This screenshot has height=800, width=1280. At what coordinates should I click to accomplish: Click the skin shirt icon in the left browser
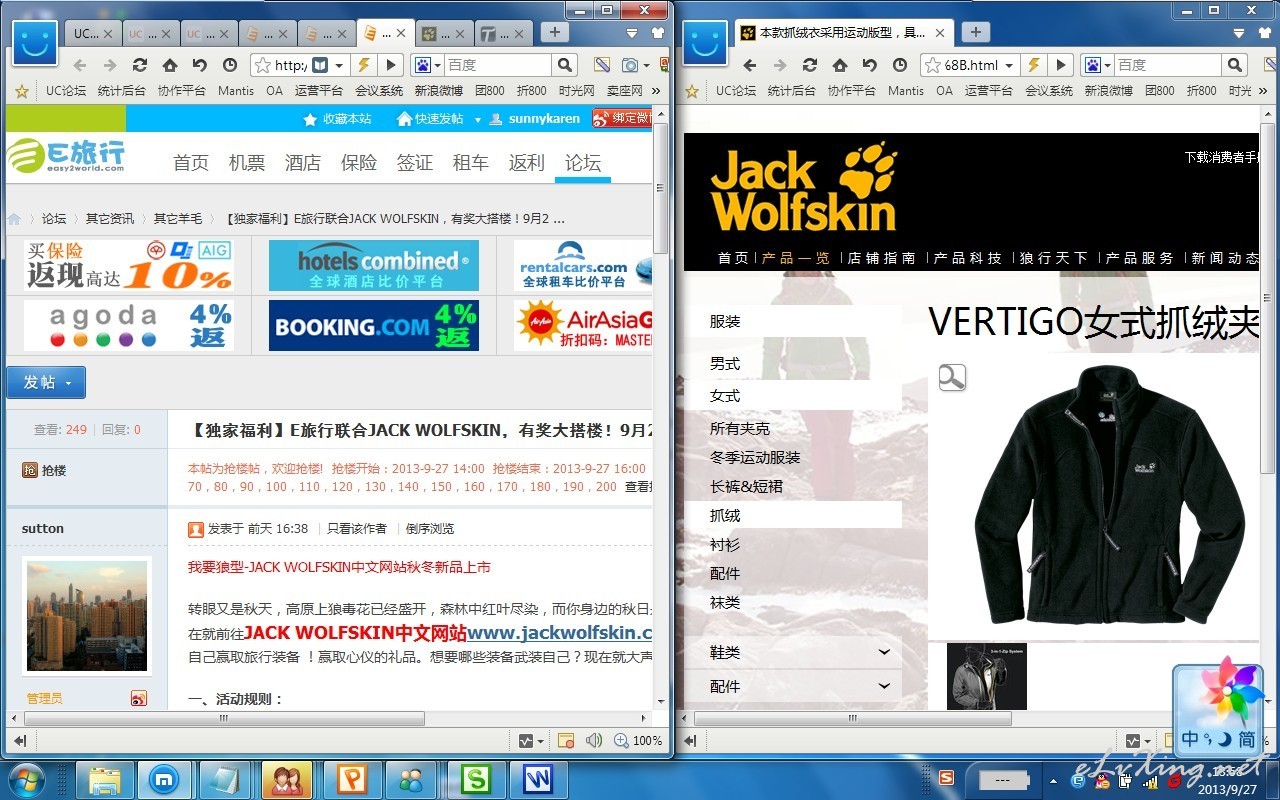click(660, 33)
